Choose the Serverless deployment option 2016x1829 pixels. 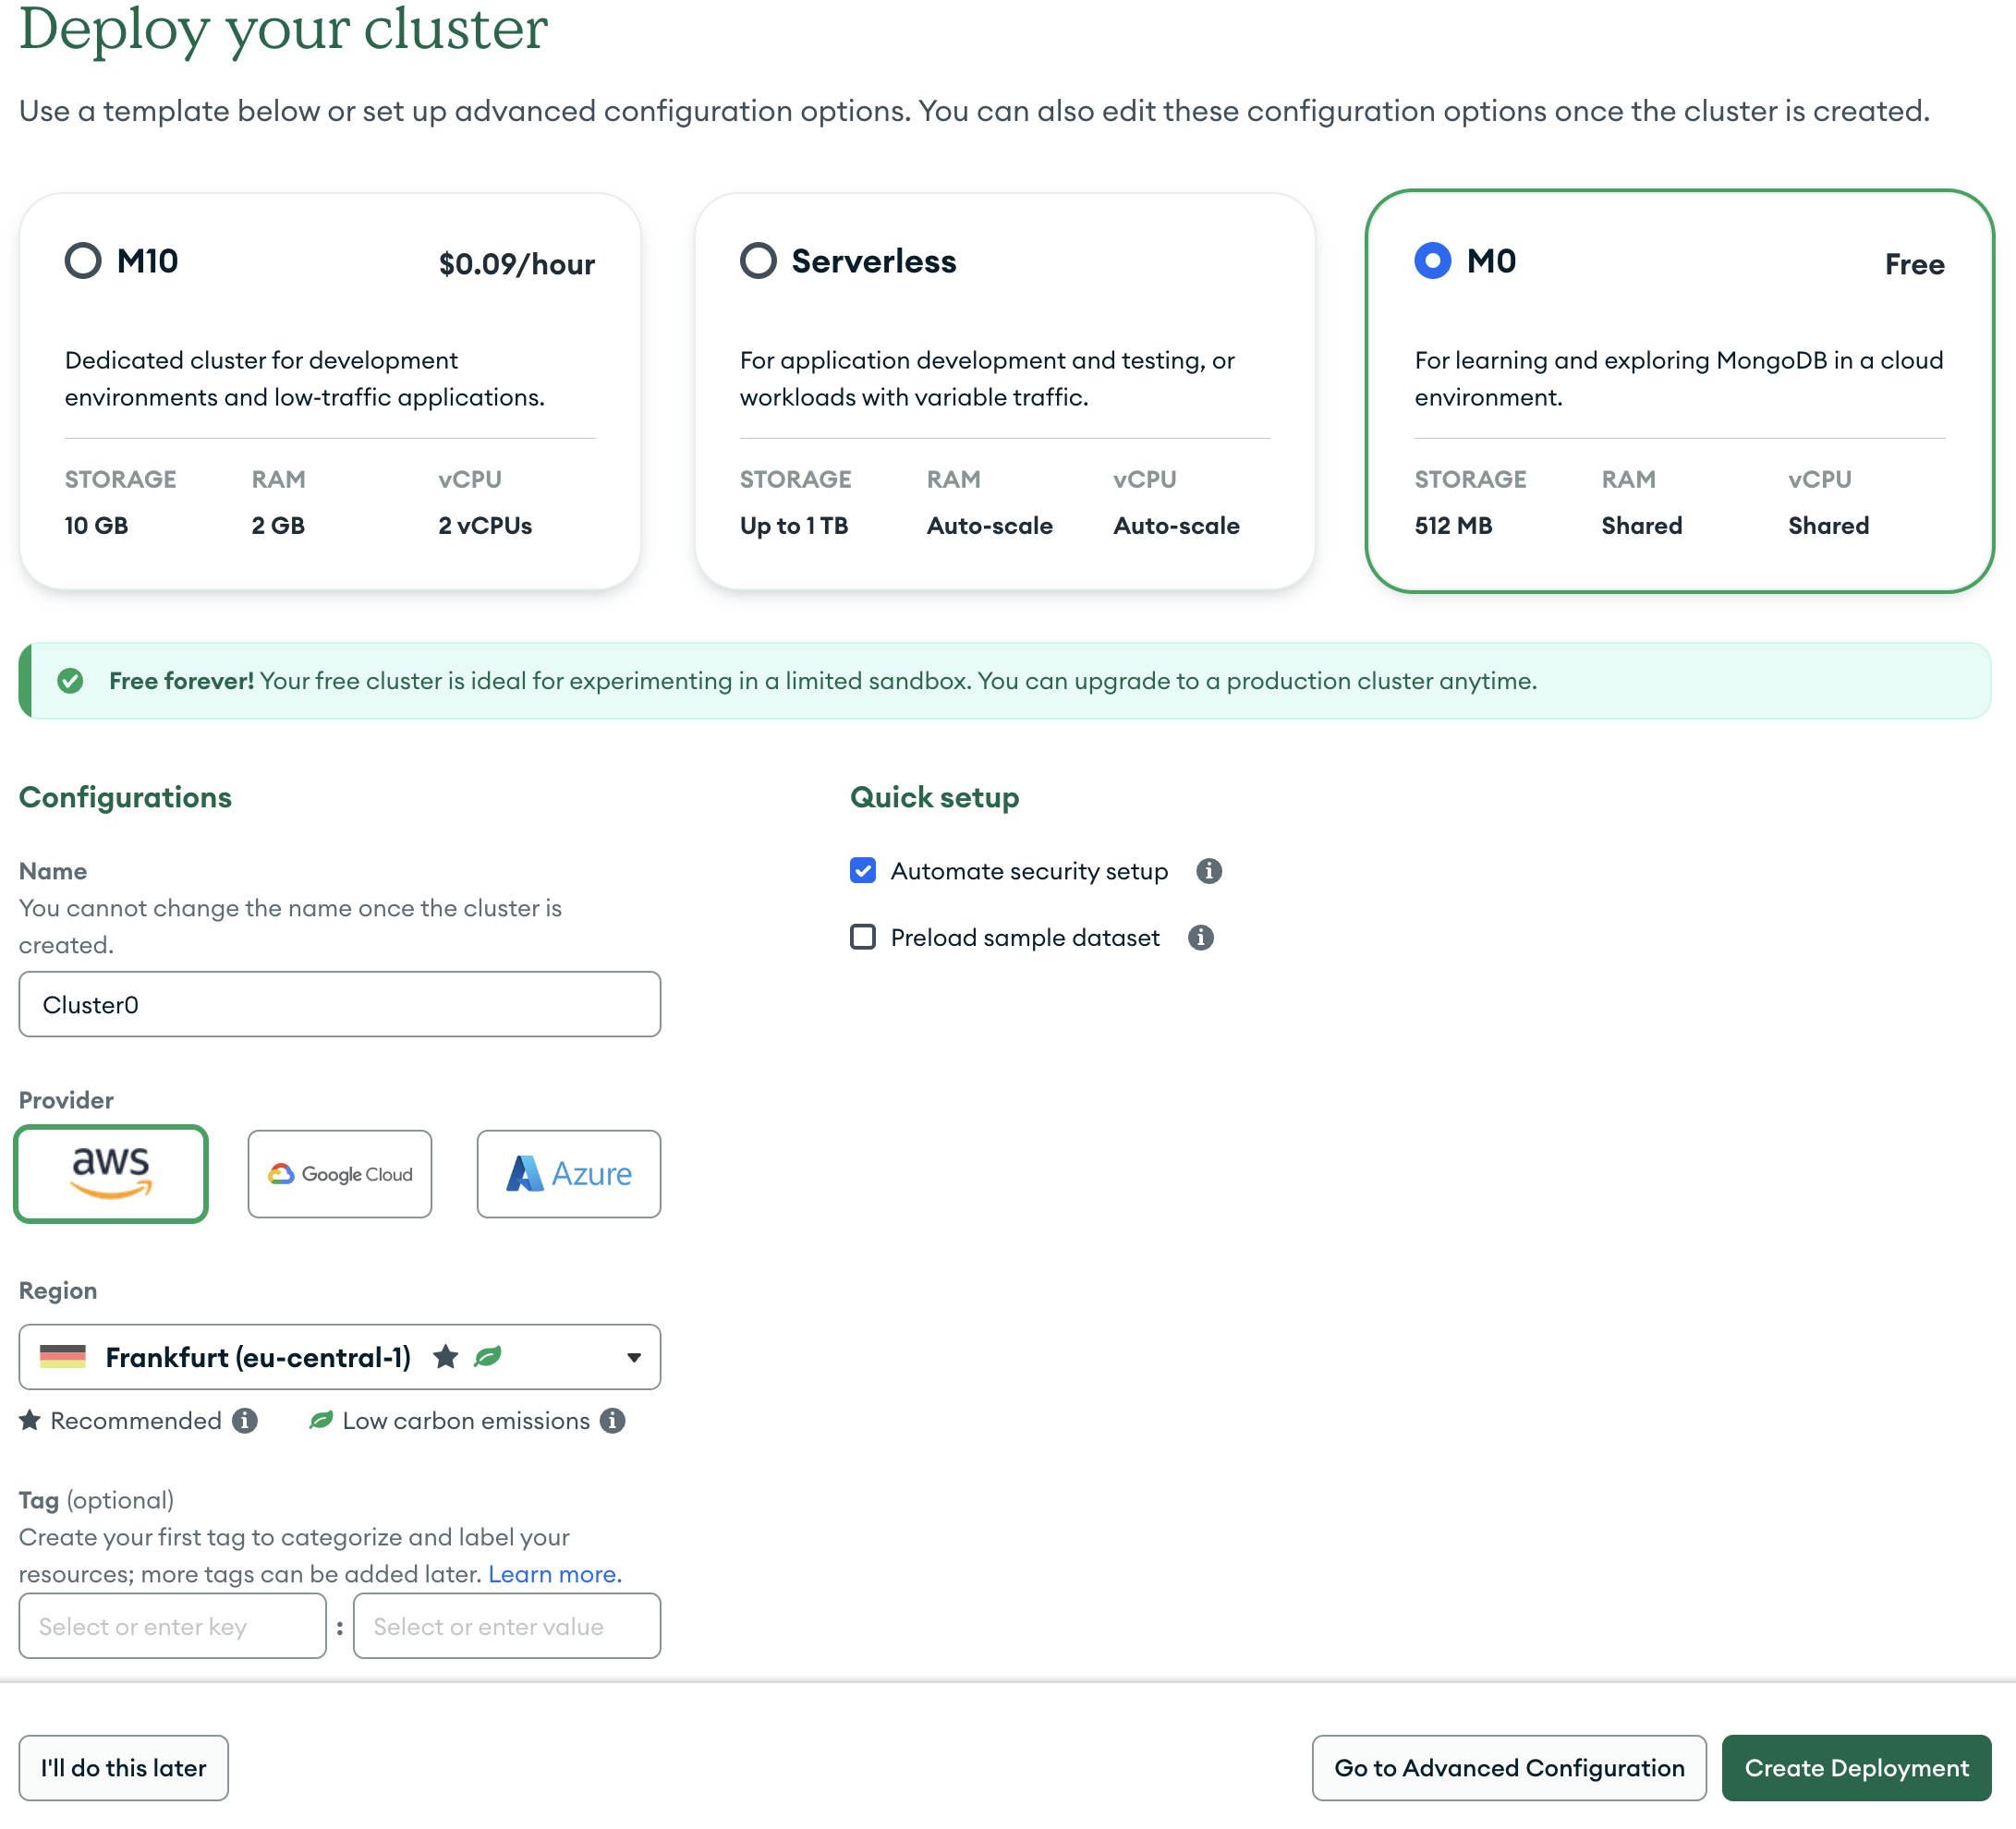click(758, 261)
